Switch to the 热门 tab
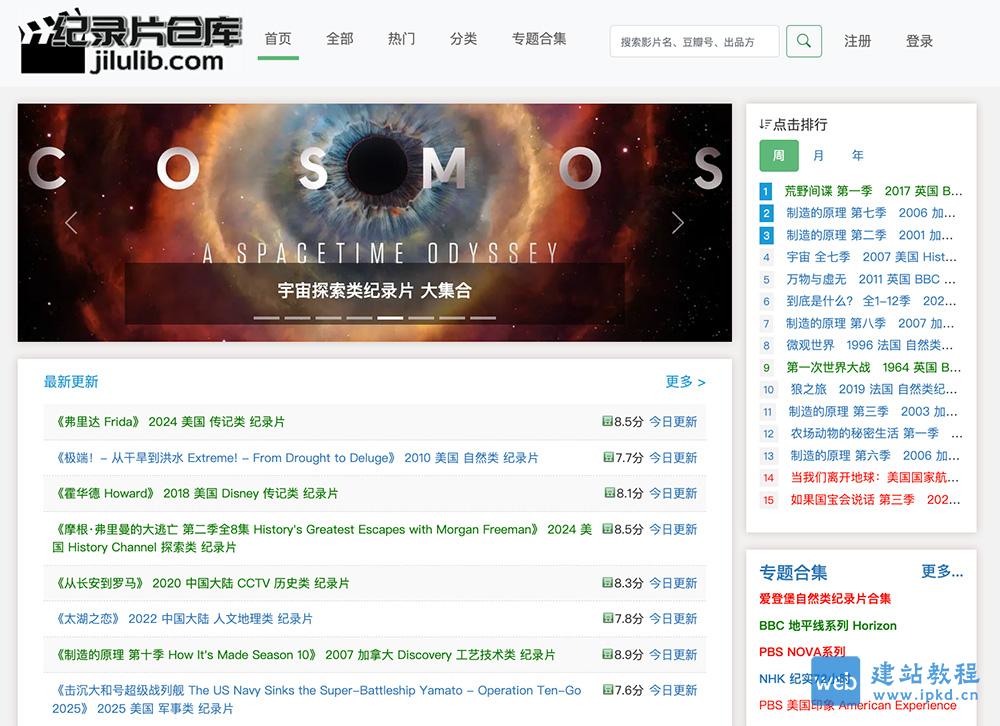This screenshot has width=1000, height=726. coord(401,39)
